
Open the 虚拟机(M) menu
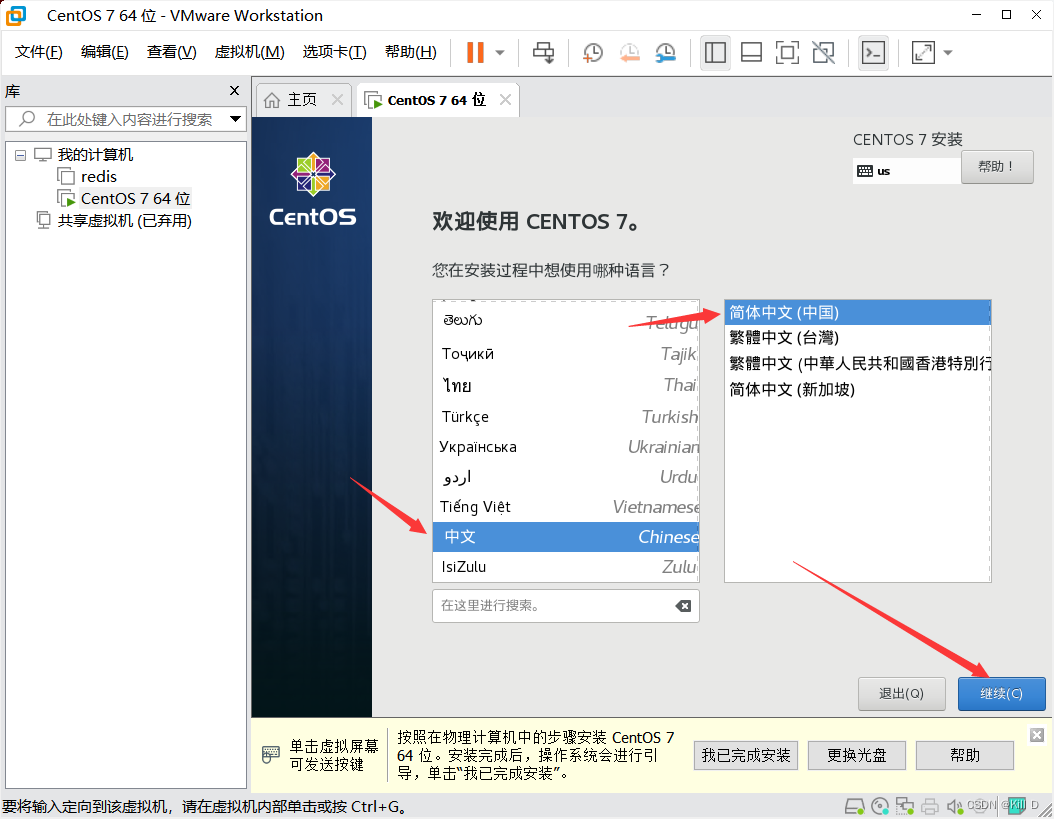tap(249, 52)
